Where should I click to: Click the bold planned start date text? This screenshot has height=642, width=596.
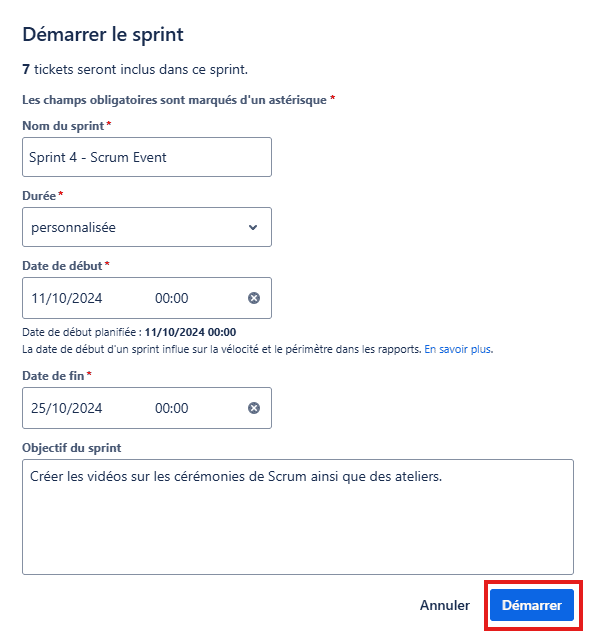click(x=190, y=332)
